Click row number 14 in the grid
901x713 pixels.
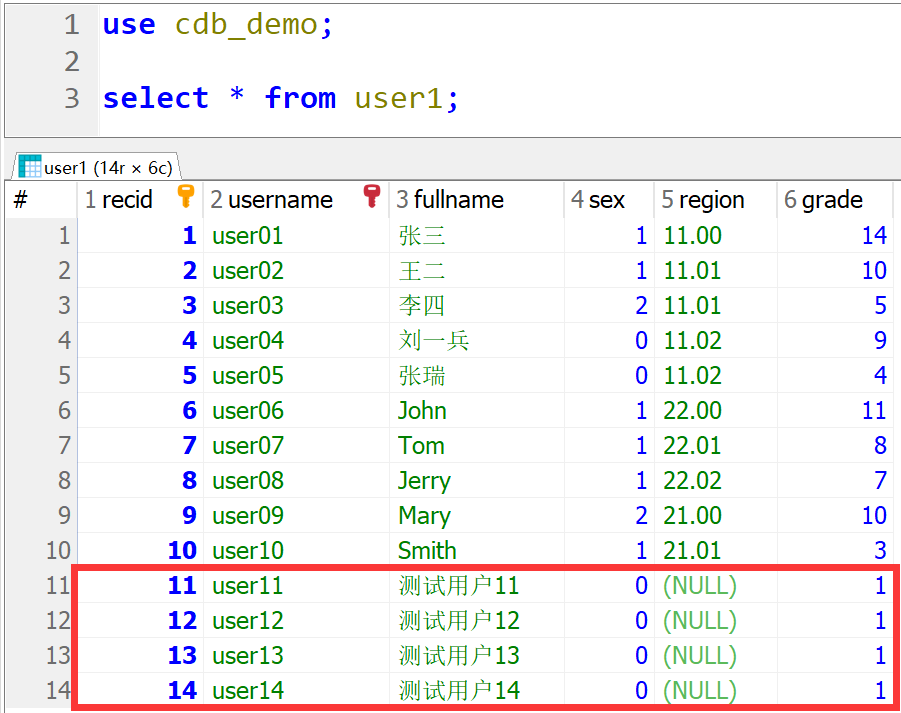(58, 691)
